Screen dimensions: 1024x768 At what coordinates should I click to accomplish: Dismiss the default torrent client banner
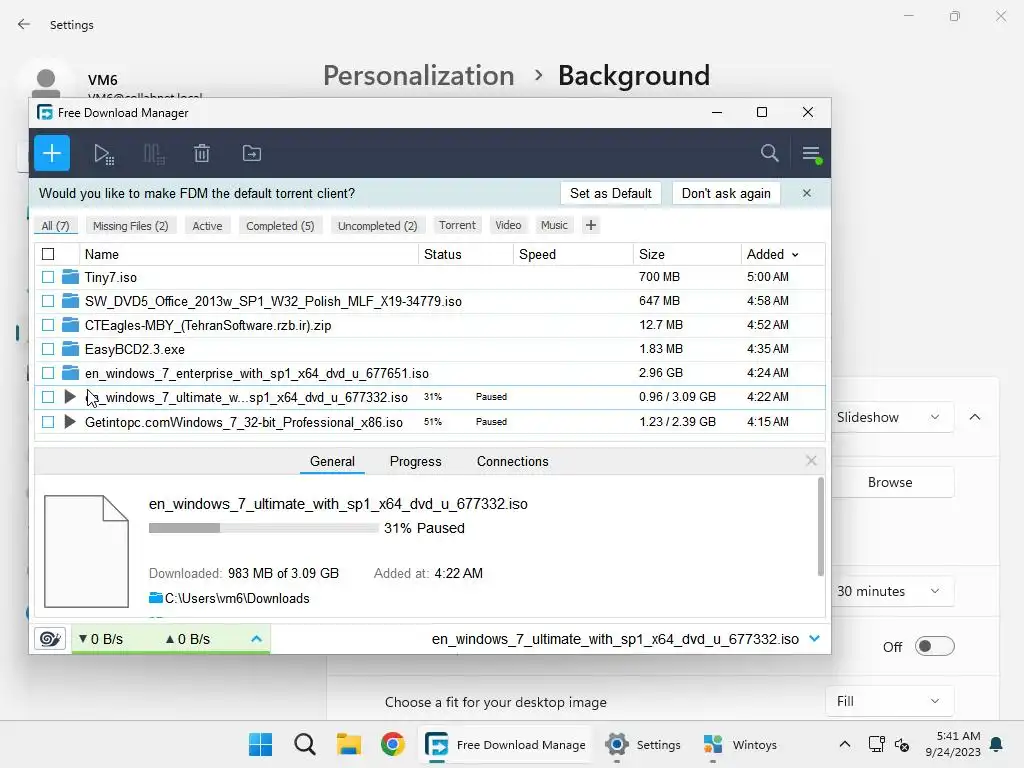[807, 193]
